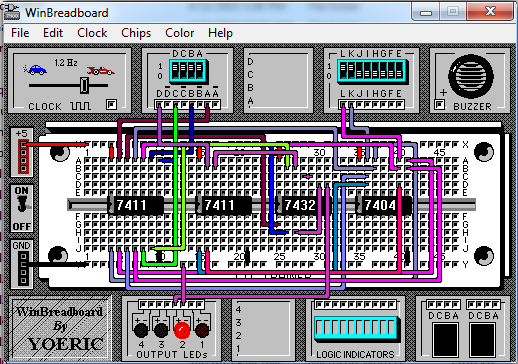The image size is (518, 364).
Task: Click the WinBreadboard By YOERIC logo
Action: (60, 328)
